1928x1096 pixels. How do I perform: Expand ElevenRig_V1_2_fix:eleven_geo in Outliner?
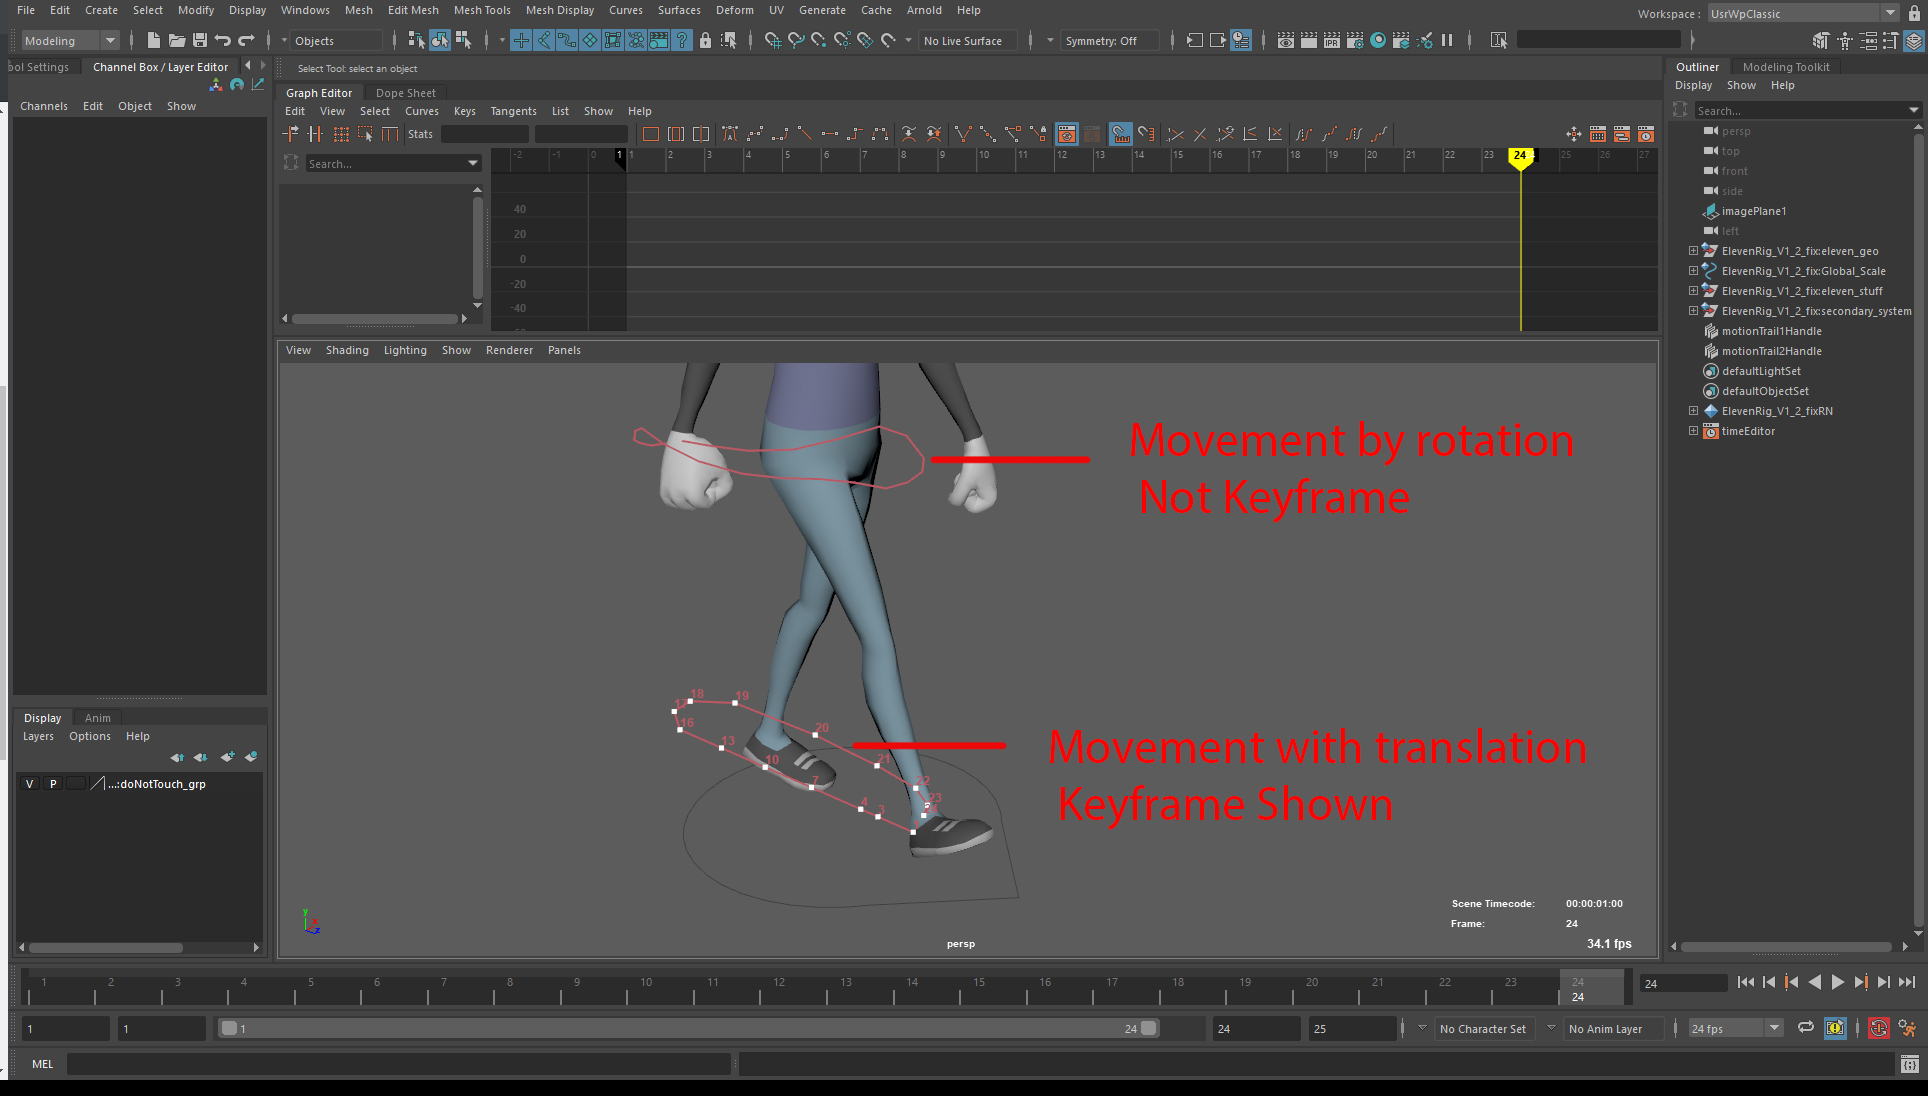tap(1693, 251)
